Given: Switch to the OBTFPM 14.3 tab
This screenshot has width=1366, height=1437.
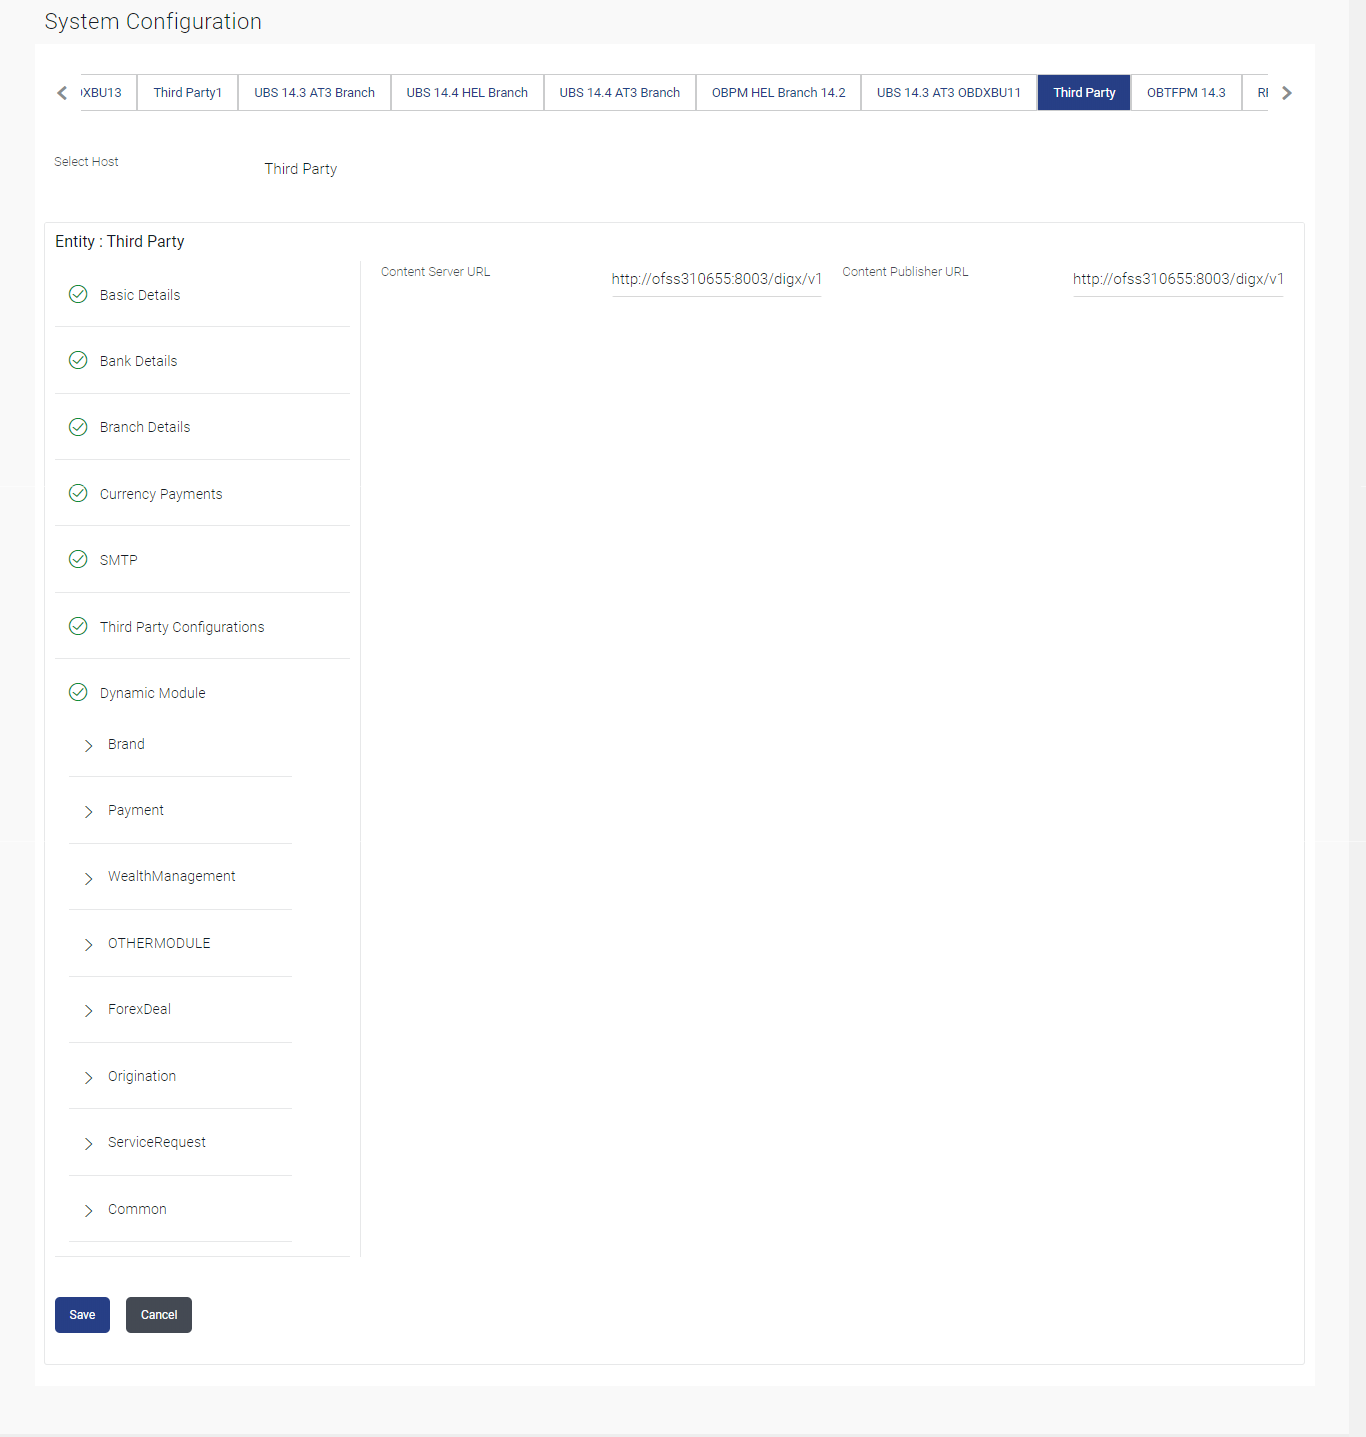Looking at the screenshot, I should tap(1186, 92).
